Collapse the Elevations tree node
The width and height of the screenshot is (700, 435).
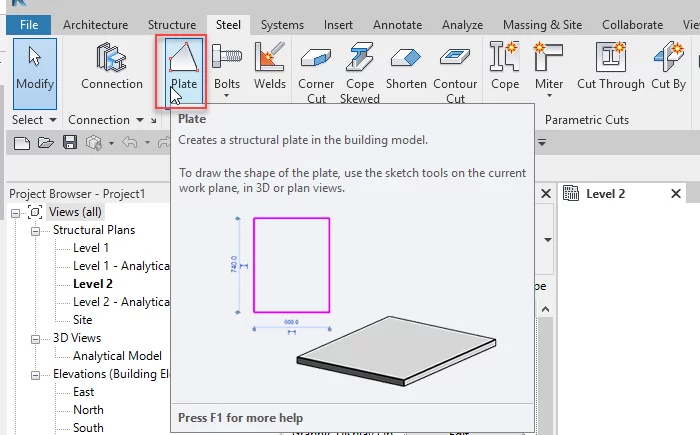coord(36,374)
